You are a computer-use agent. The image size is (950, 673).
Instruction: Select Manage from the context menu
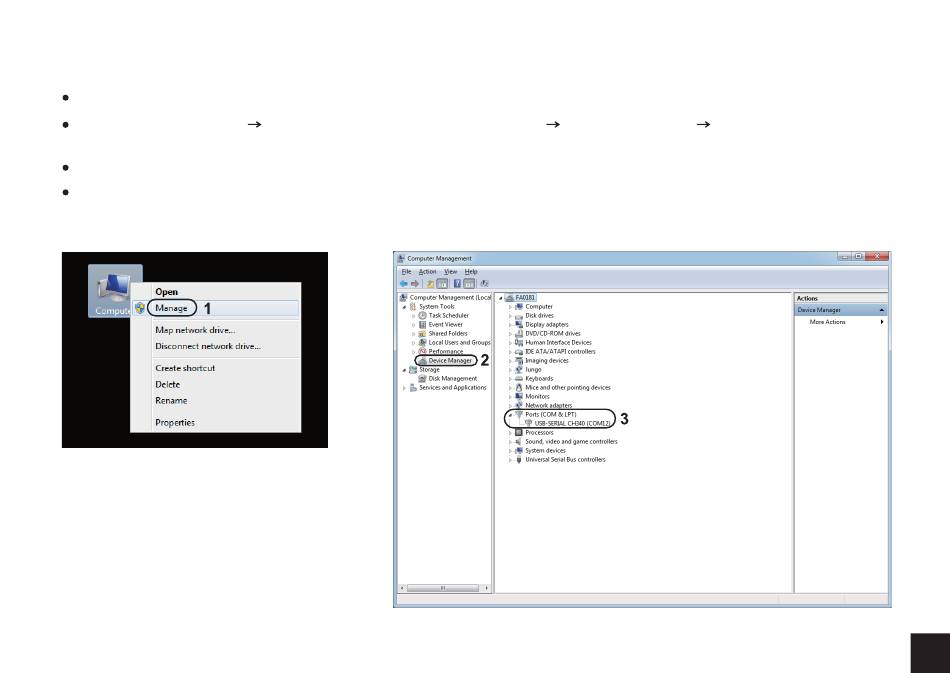[x=171, y=308]
